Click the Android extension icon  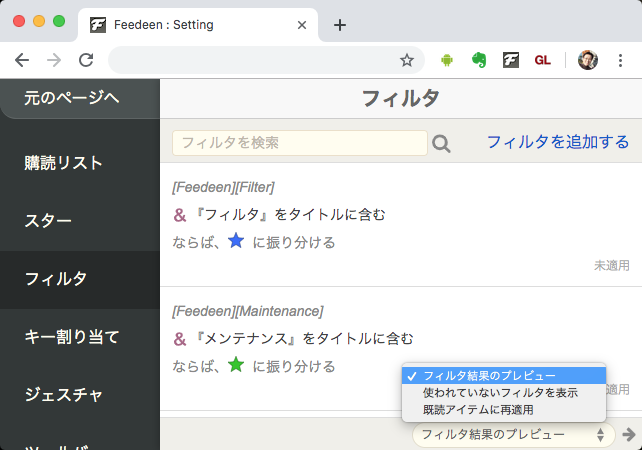(x=447, y=60)
